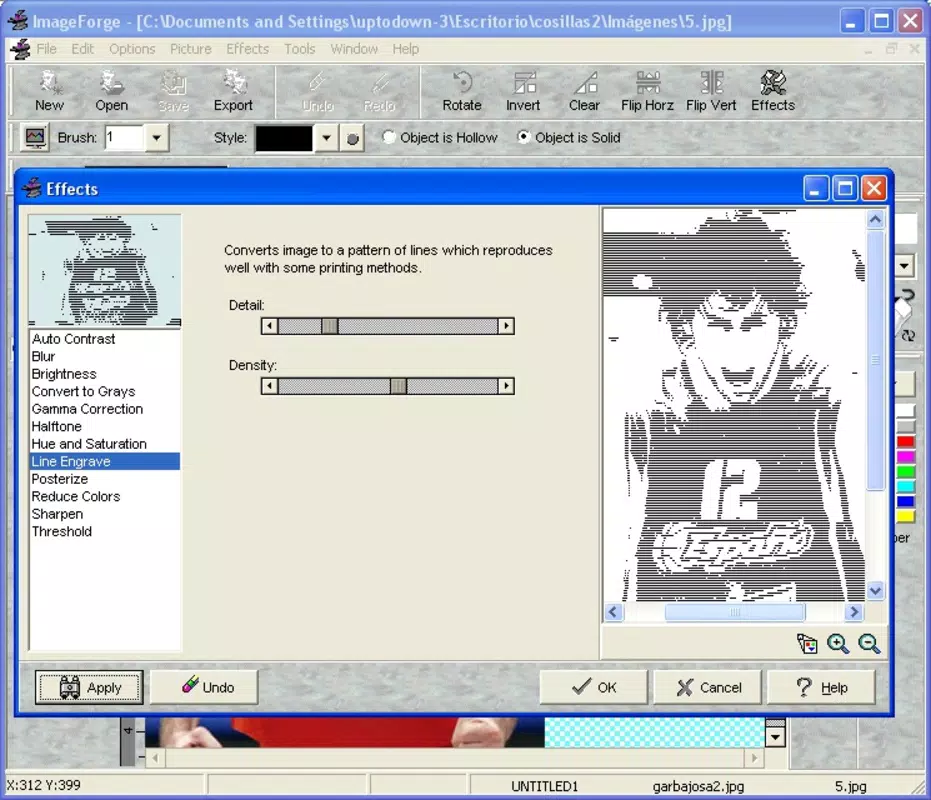Cancel the Effects dialog

tap(707, 687)
